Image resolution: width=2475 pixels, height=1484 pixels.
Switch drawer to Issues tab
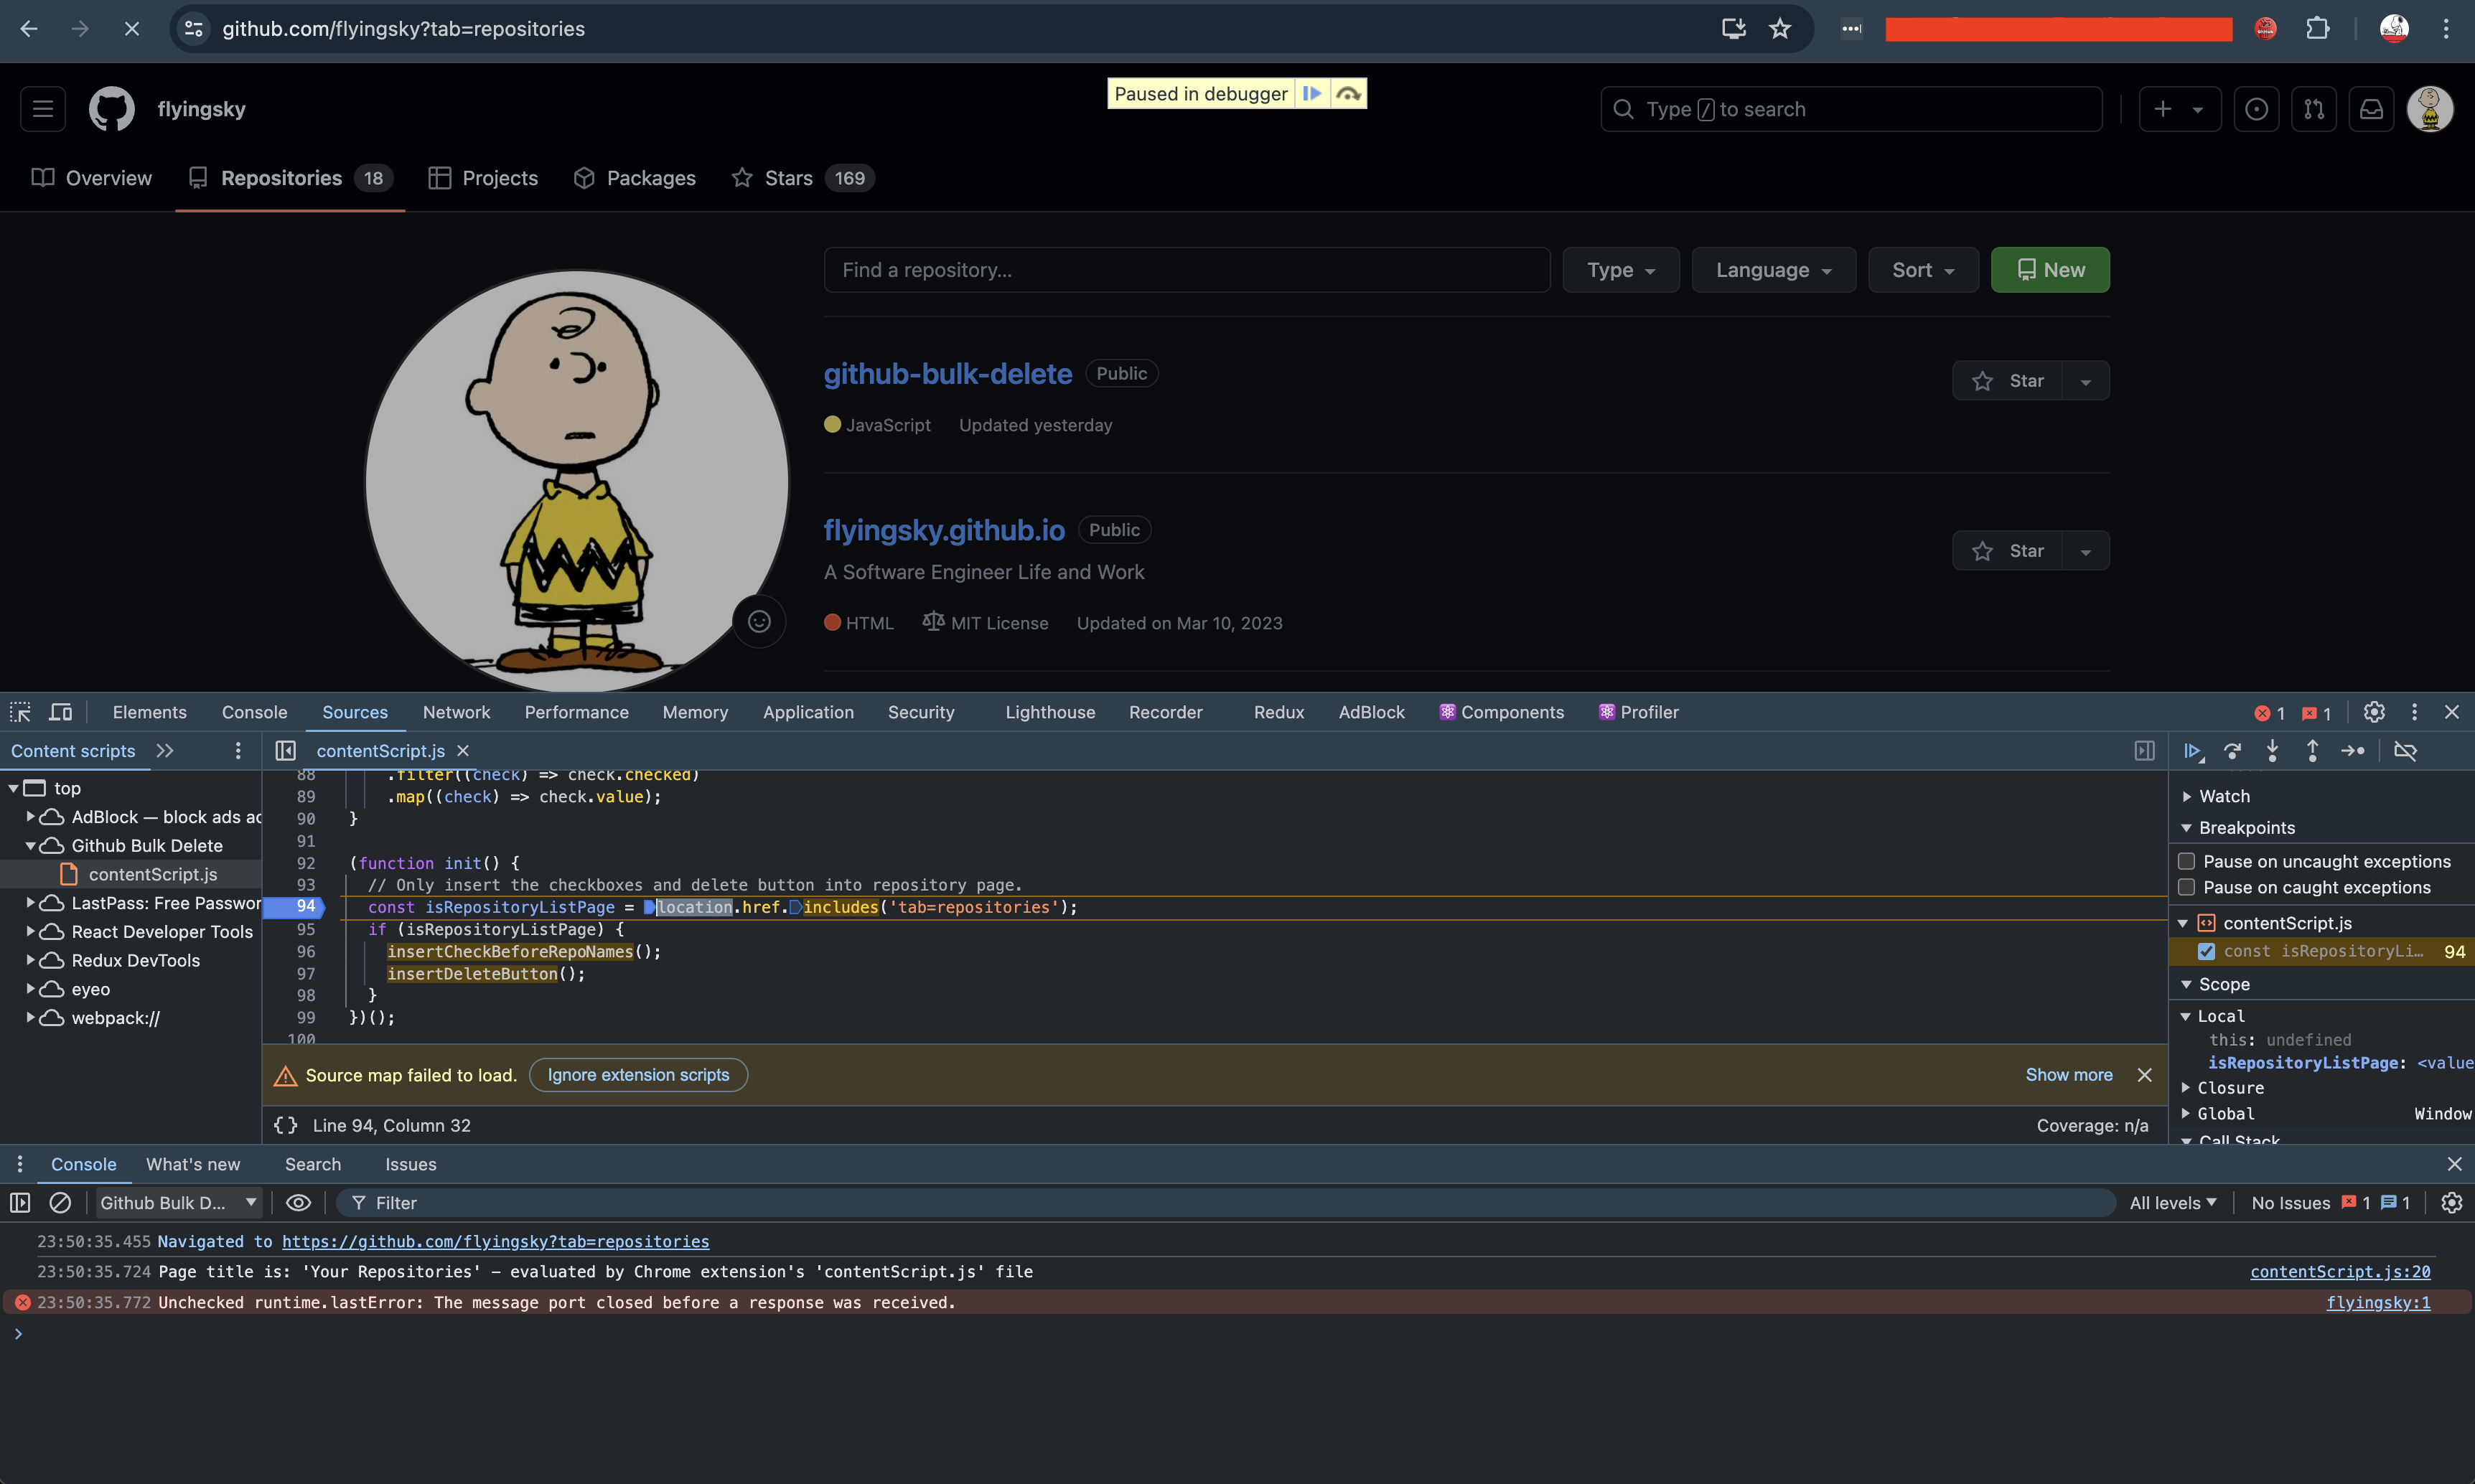click(411, 1164)
